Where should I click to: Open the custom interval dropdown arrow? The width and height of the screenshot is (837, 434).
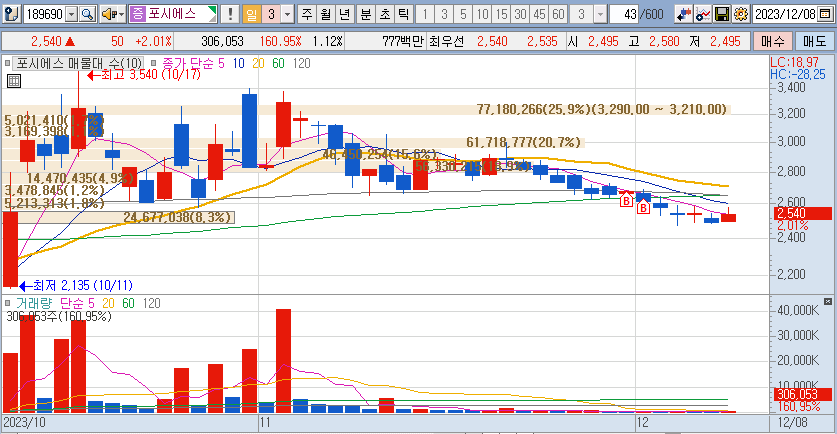[x=601, y=14]
